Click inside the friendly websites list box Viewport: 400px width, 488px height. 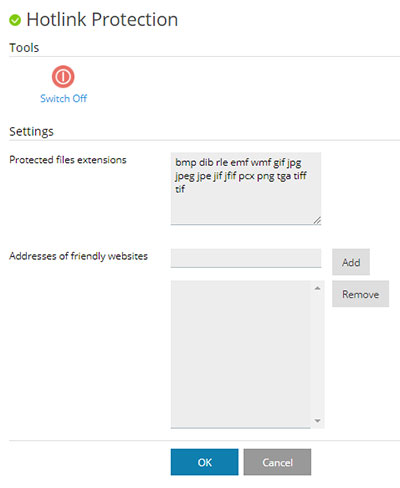[x=241, y=354]
